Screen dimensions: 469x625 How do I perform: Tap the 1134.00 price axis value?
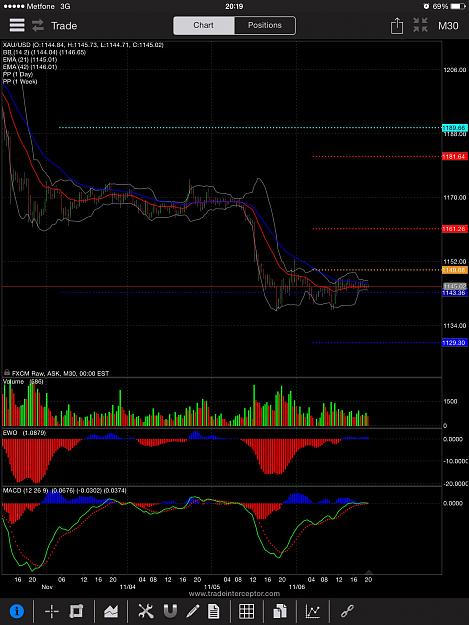(455, 326)
